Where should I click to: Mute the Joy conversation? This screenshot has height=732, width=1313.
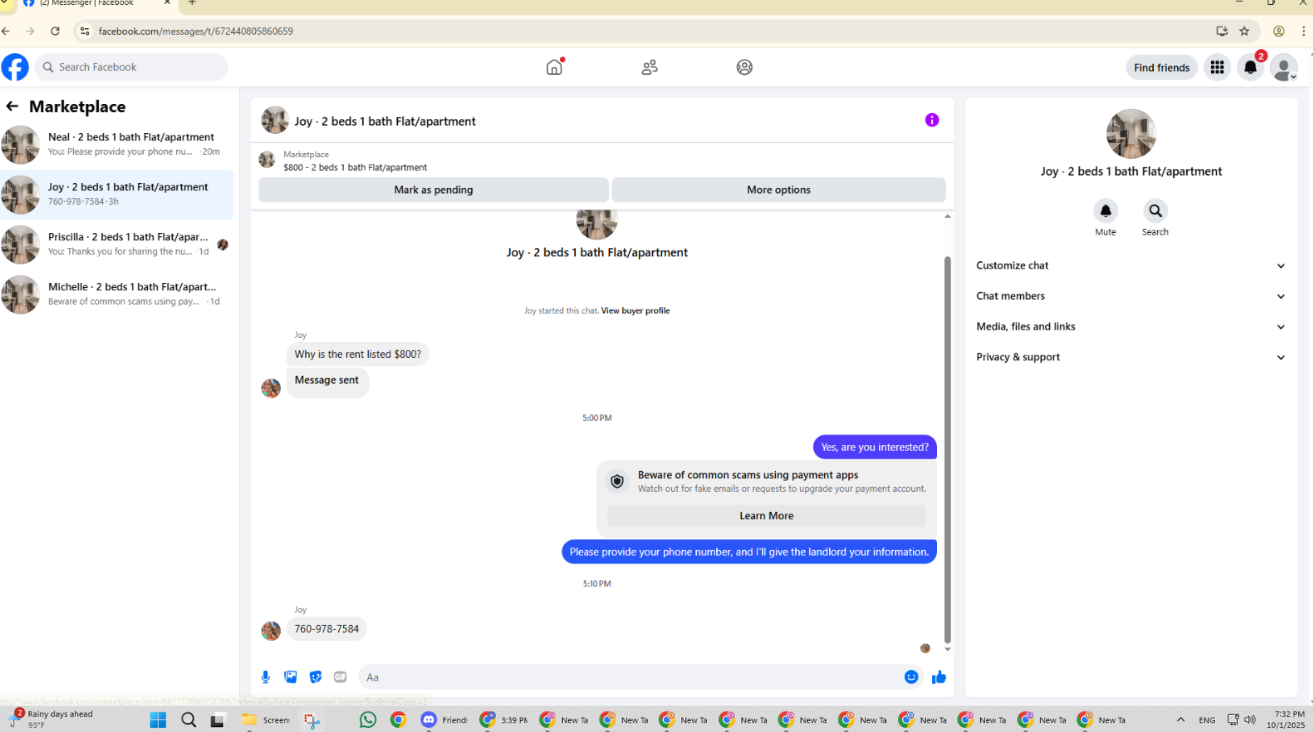pos(1105,211)
